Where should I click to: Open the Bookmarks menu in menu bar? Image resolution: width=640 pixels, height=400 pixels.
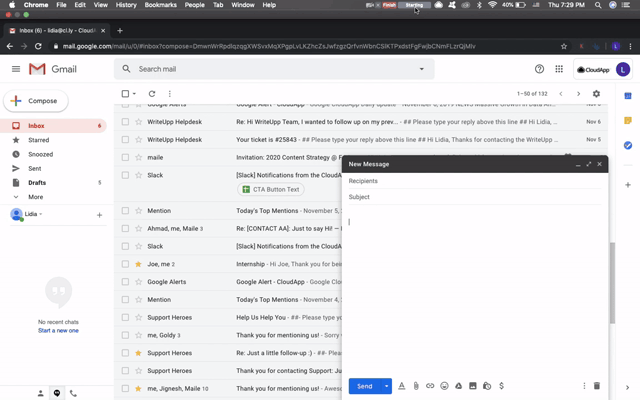pos(160,5)
